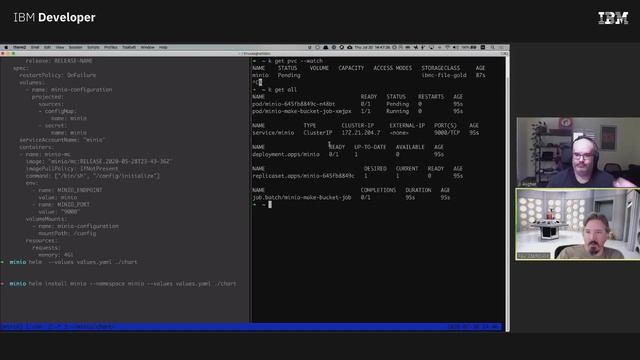Click the IBM Developer title
This screenshot has height=360, width=640.
54,18
